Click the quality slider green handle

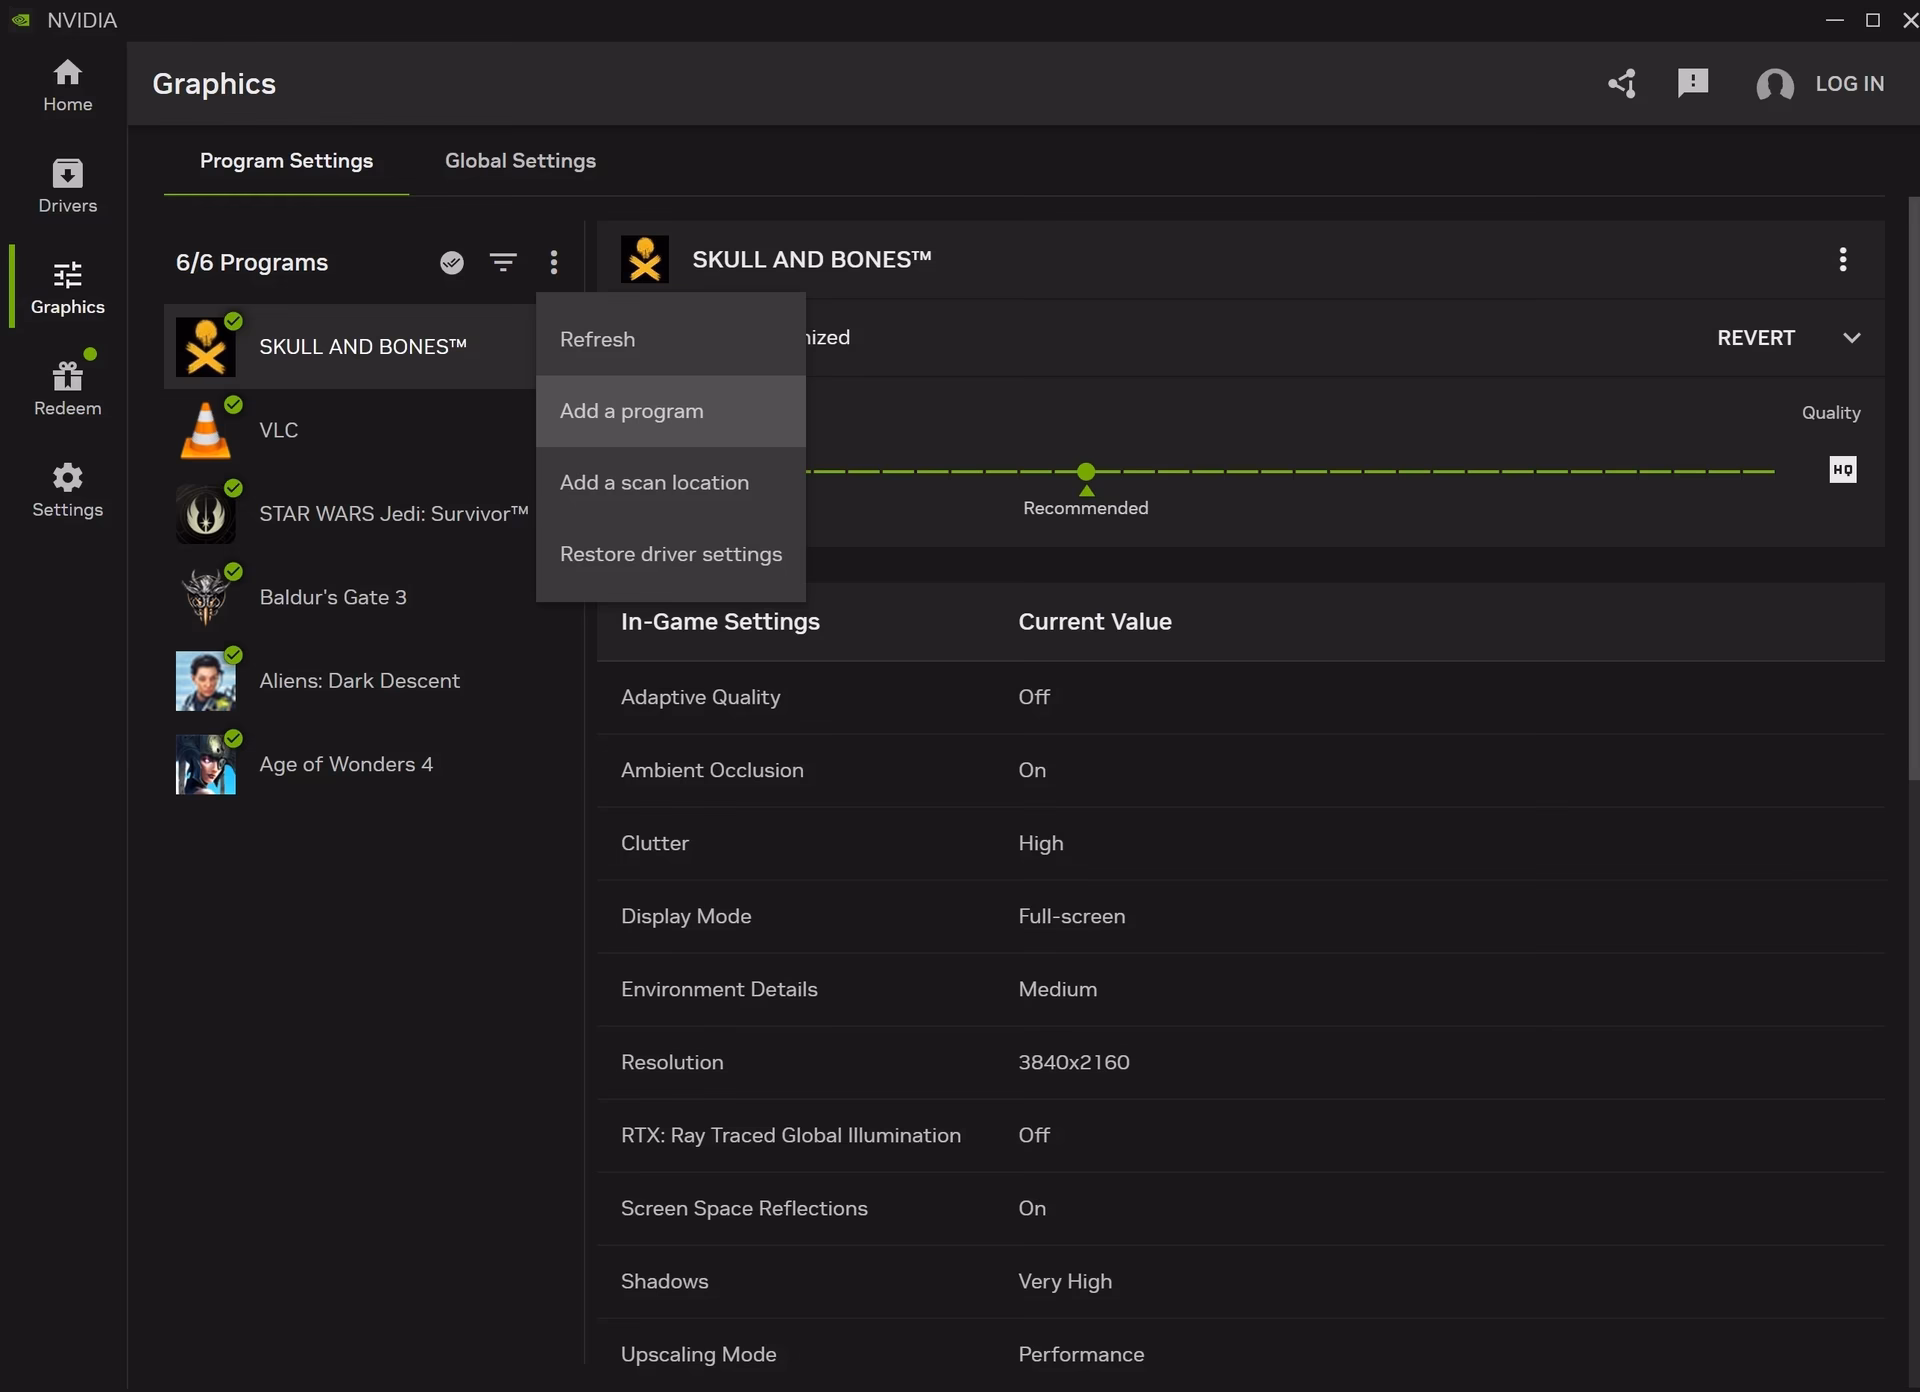click(1086, 471)
